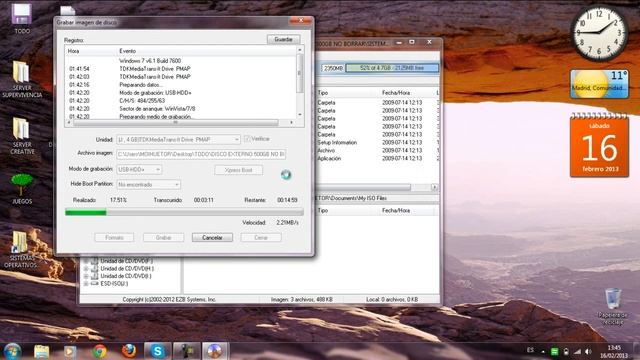
Task: Launch Windows Media Player from taskbar
Action: point(70,351)
